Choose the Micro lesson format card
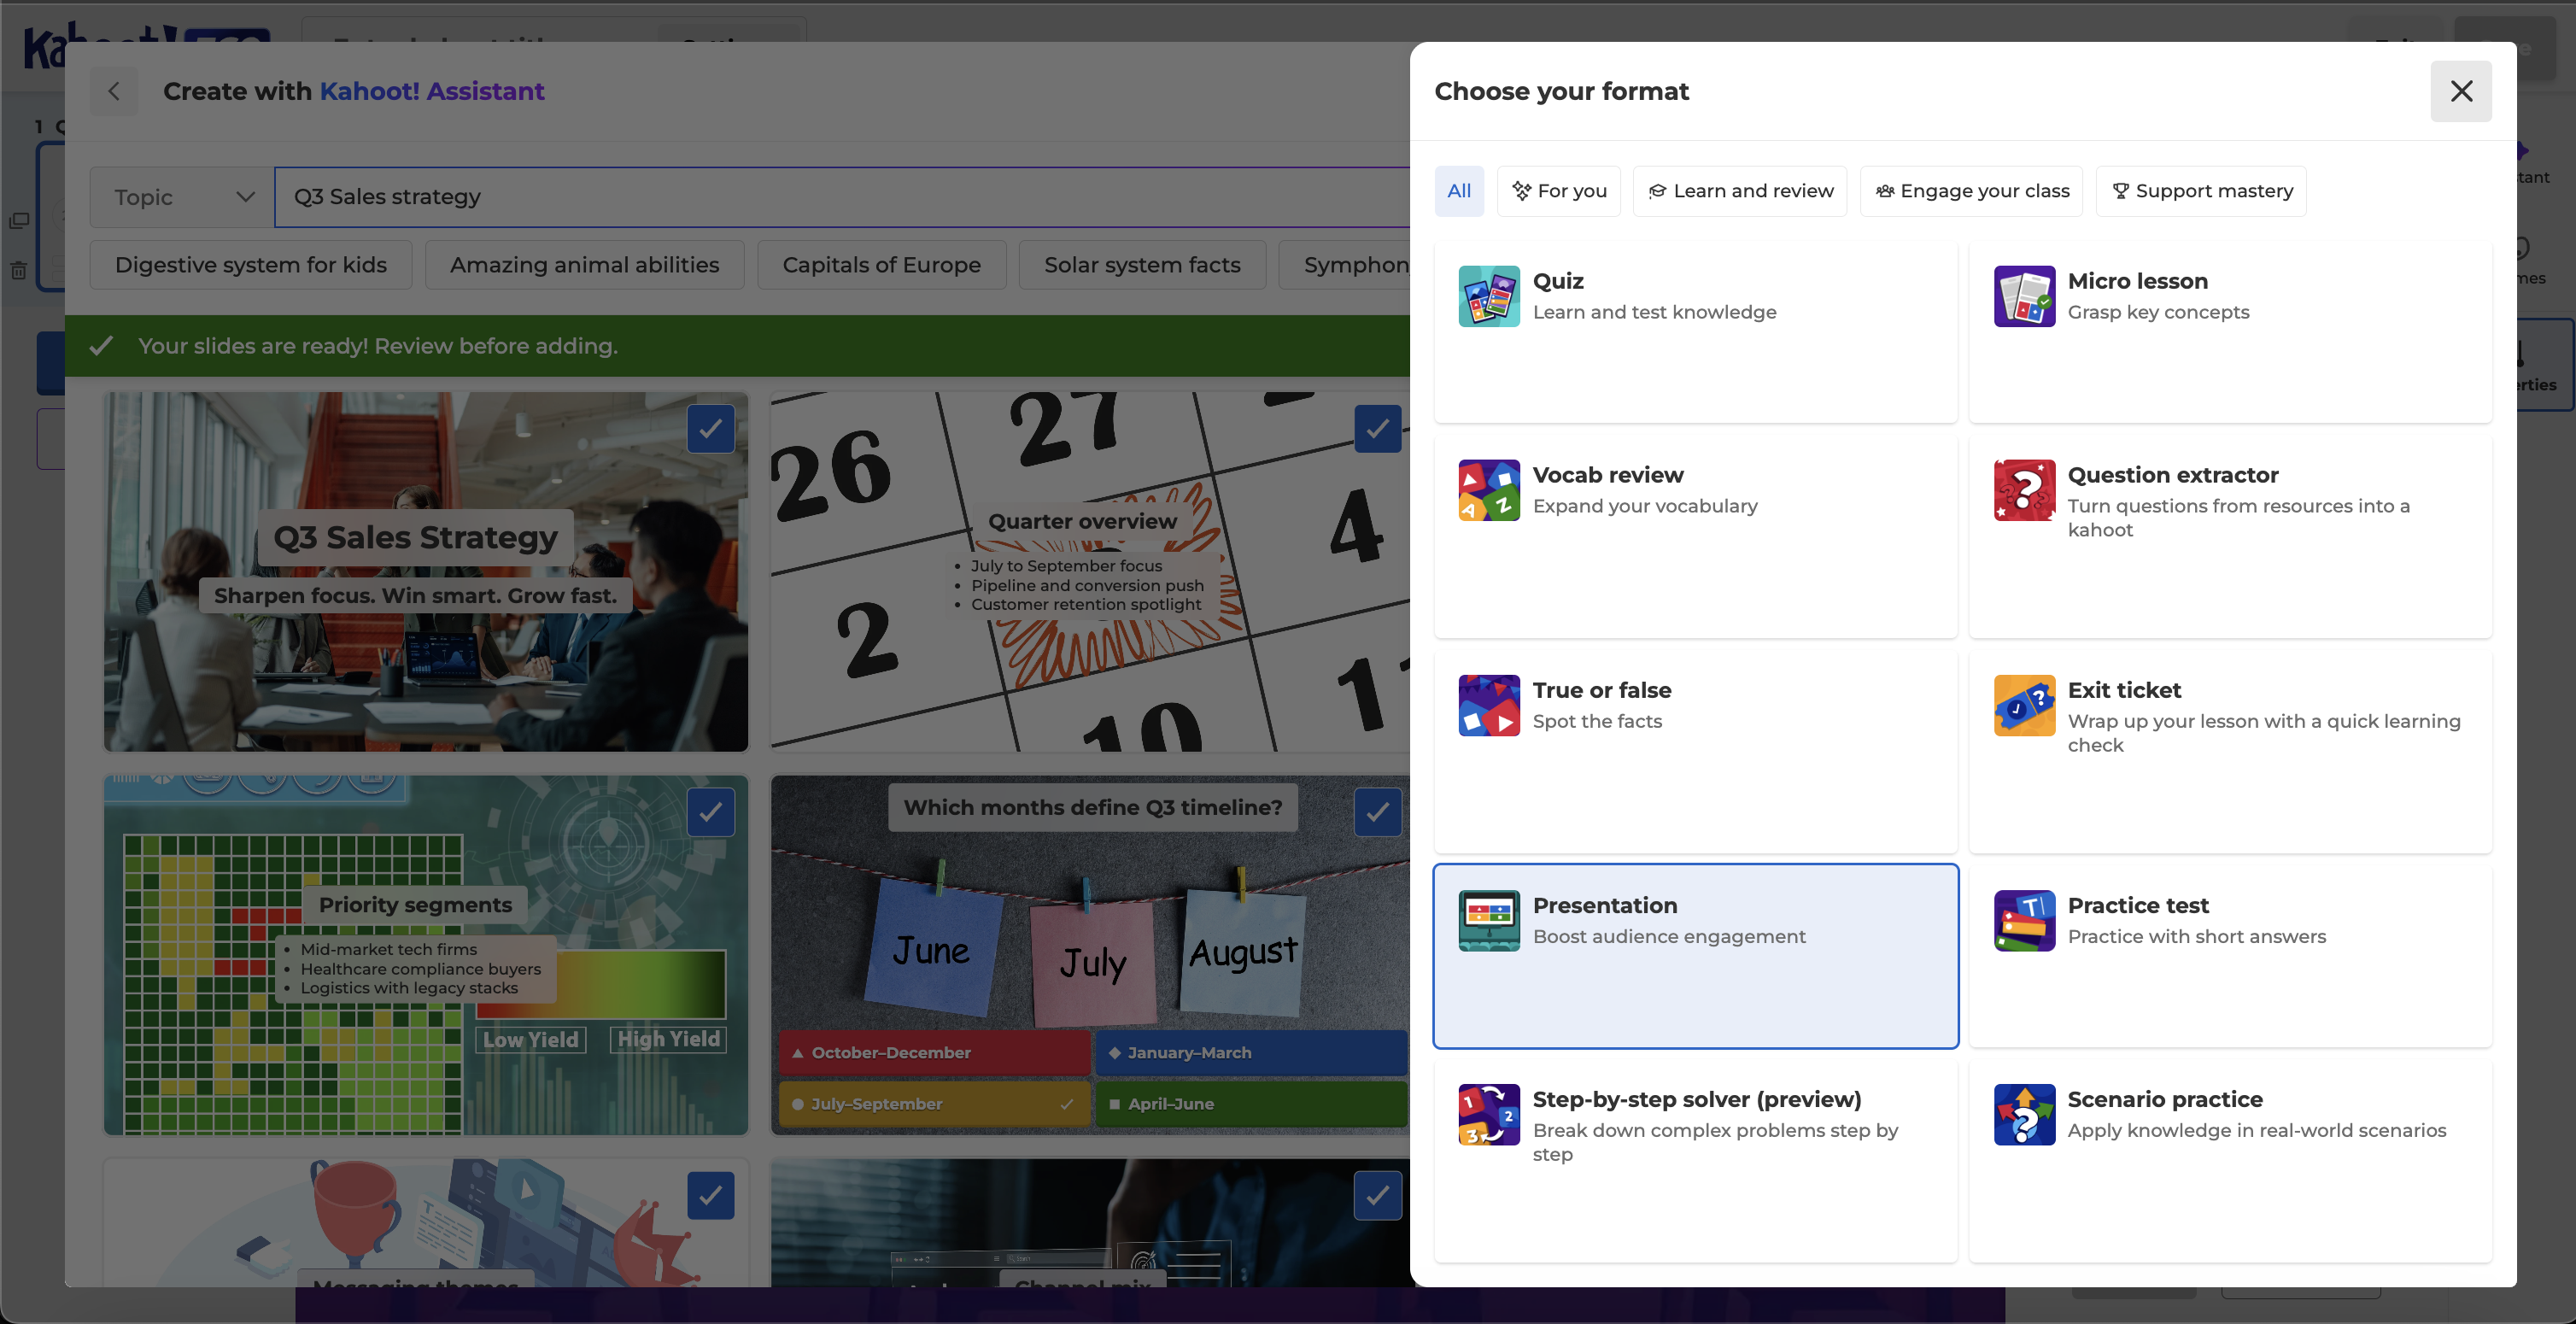 pyautogui.click(x=2230, y=331)
